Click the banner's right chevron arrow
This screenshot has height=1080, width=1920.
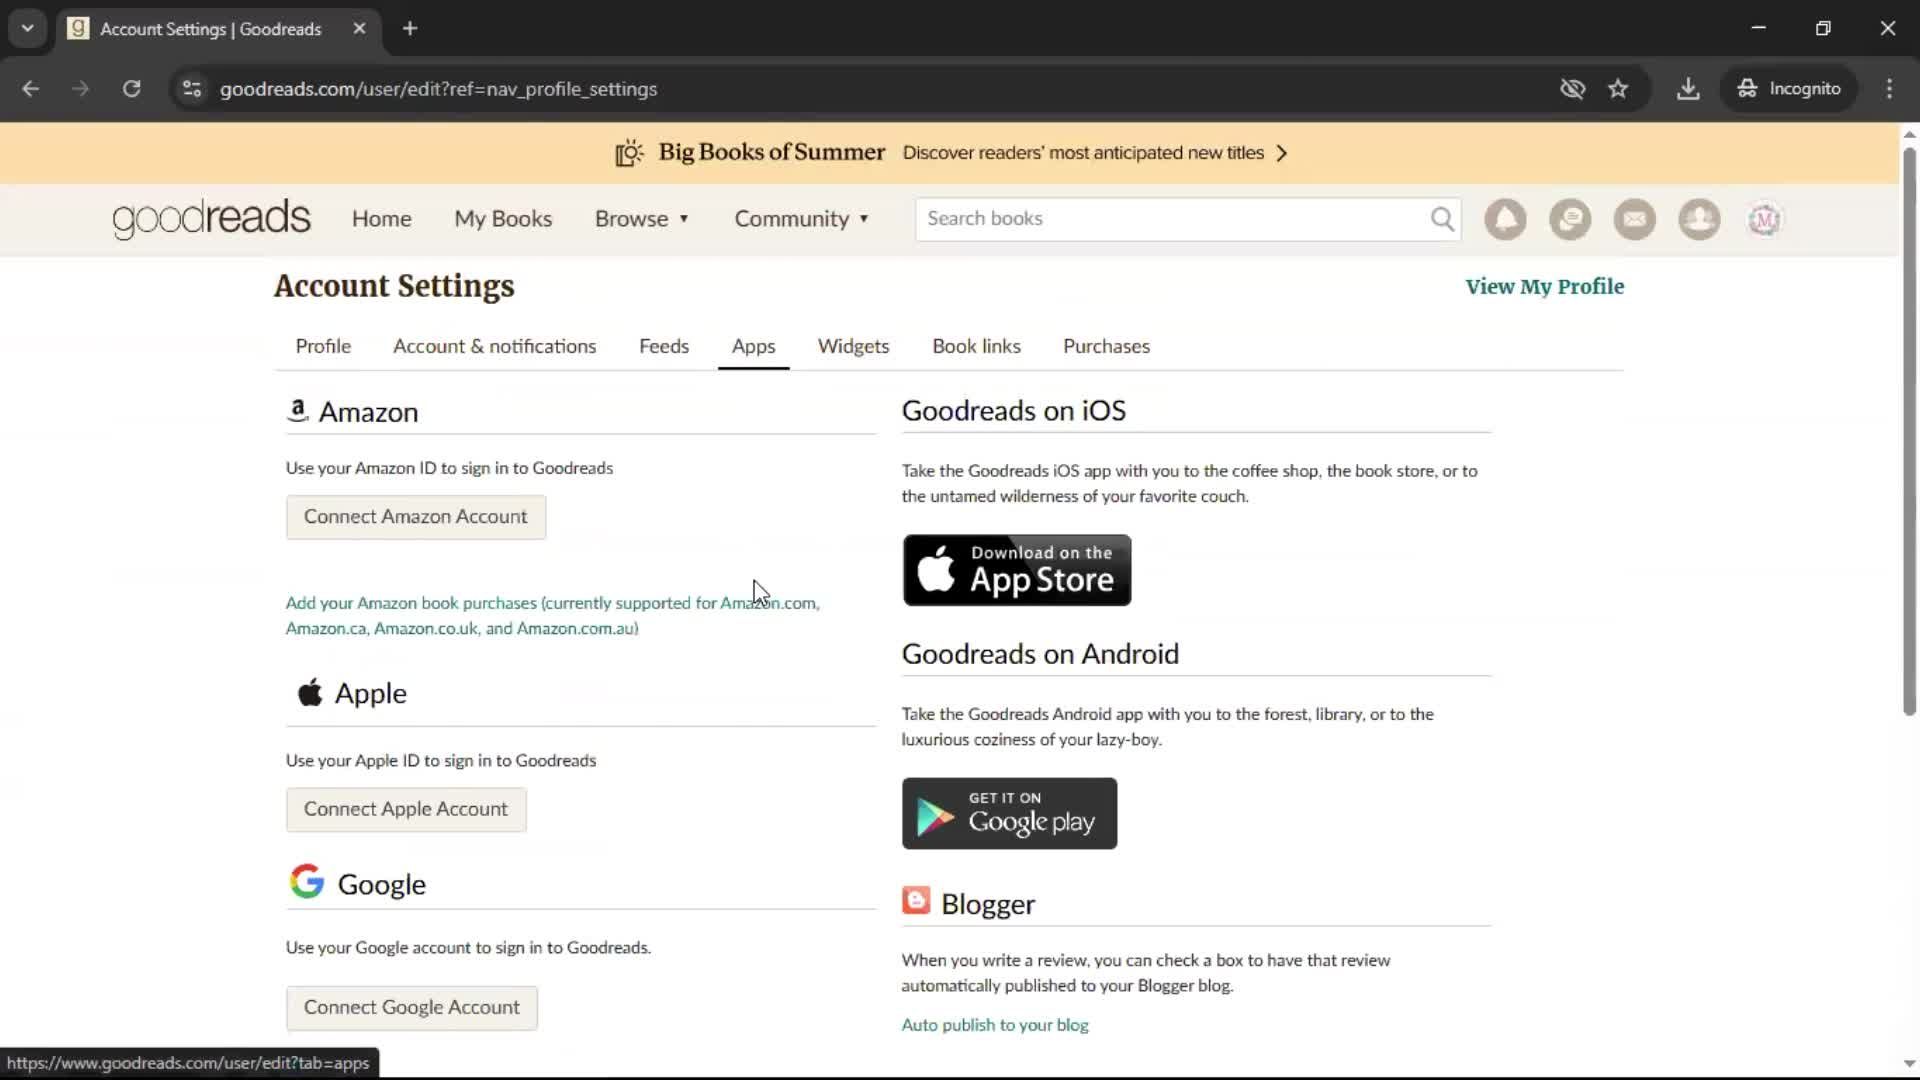pos(1282,153)
